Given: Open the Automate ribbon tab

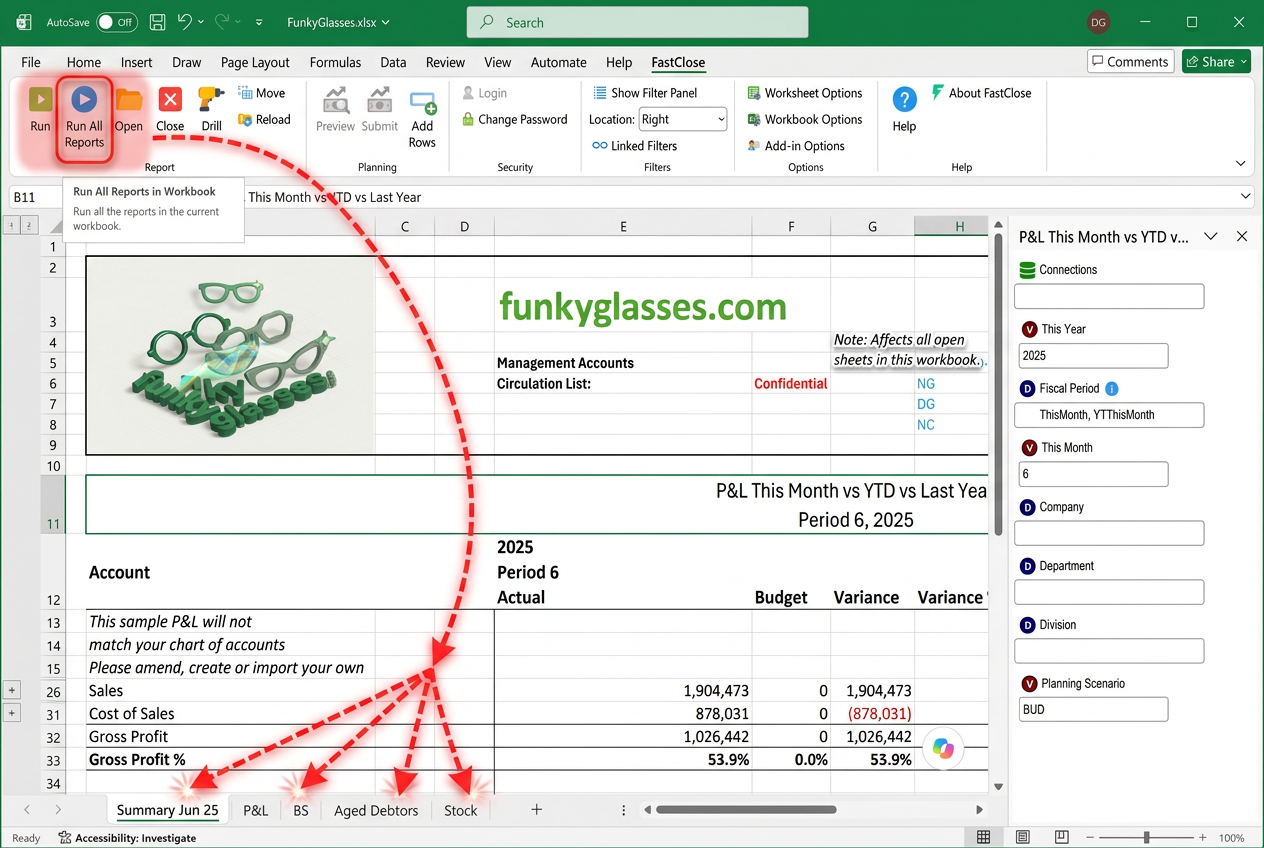Looking at the screenshot, I should pyautogui.click(x=558, y=62).
